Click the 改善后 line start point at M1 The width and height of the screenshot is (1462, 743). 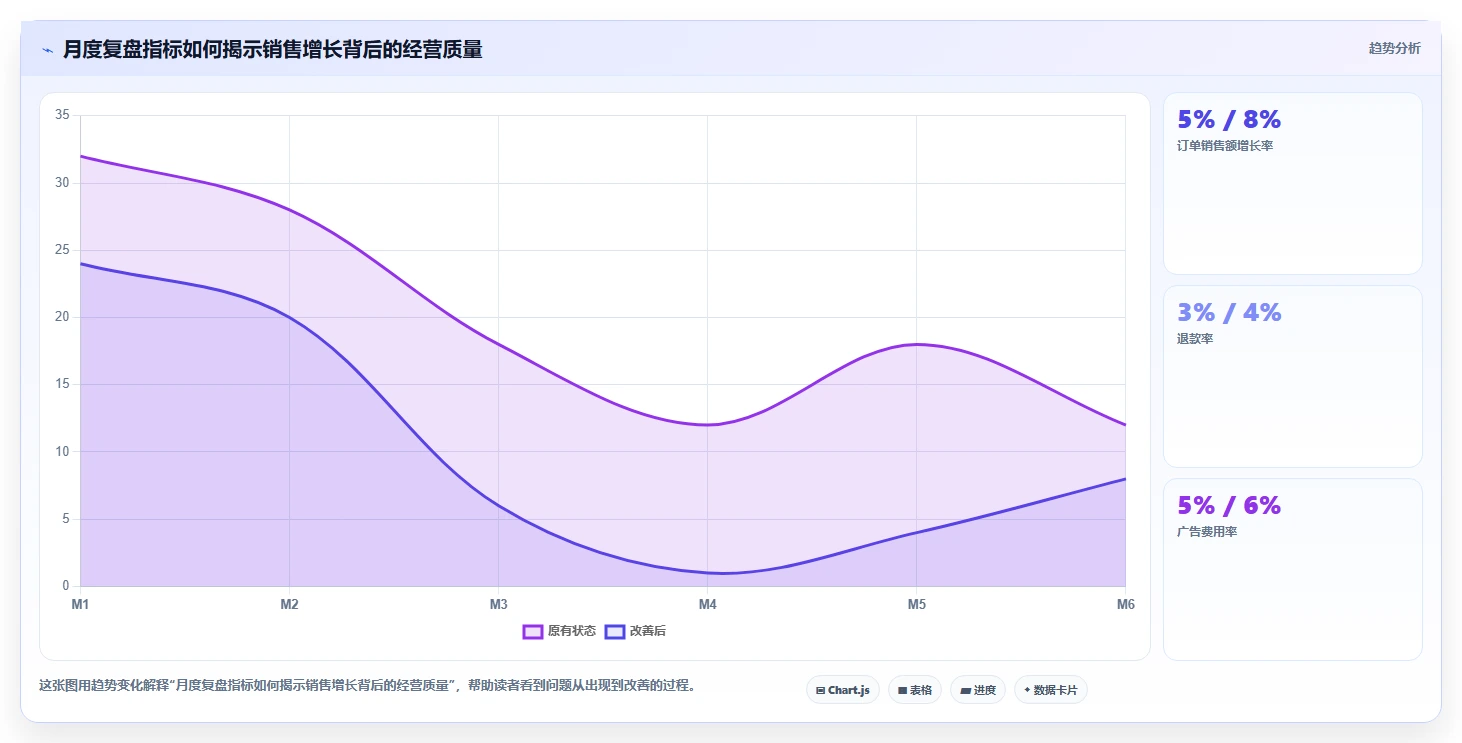81,264
